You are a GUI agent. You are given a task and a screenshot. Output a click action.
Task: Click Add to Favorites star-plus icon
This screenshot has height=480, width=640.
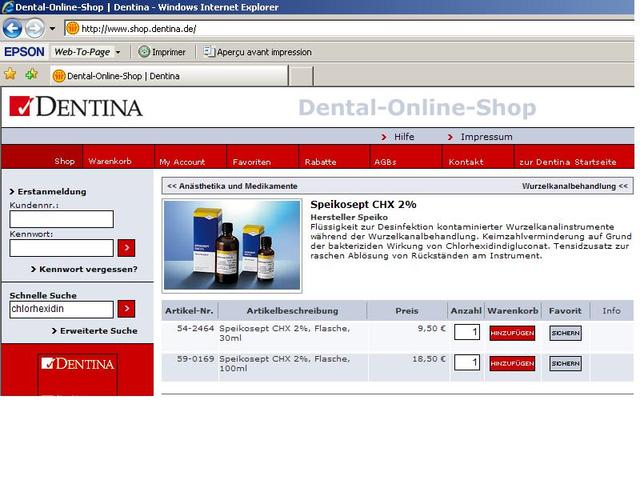tap(32, 75)
